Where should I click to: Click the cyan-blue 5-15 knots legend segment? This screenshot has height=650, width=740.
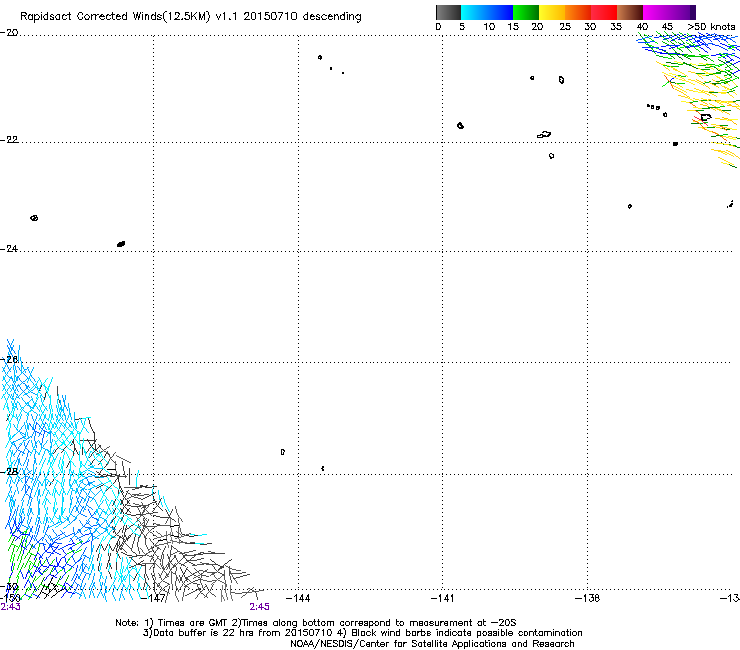click(x=487, y=12)
